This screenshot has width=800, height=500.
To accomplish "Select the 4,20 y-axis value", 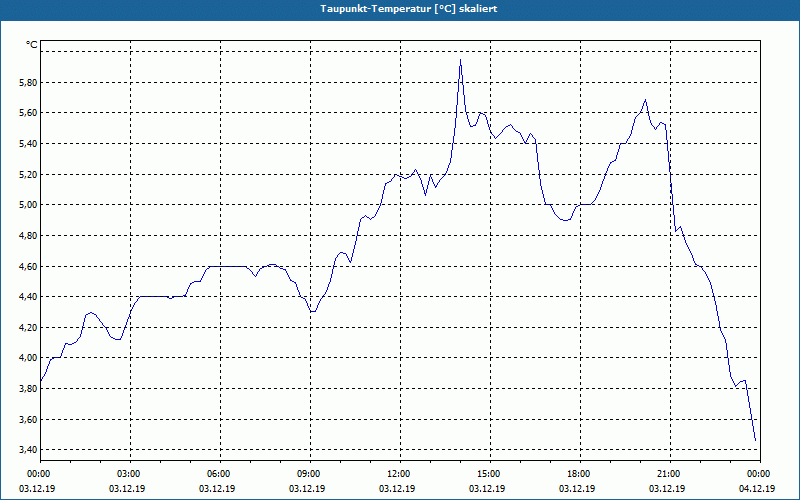I will 28,328.
